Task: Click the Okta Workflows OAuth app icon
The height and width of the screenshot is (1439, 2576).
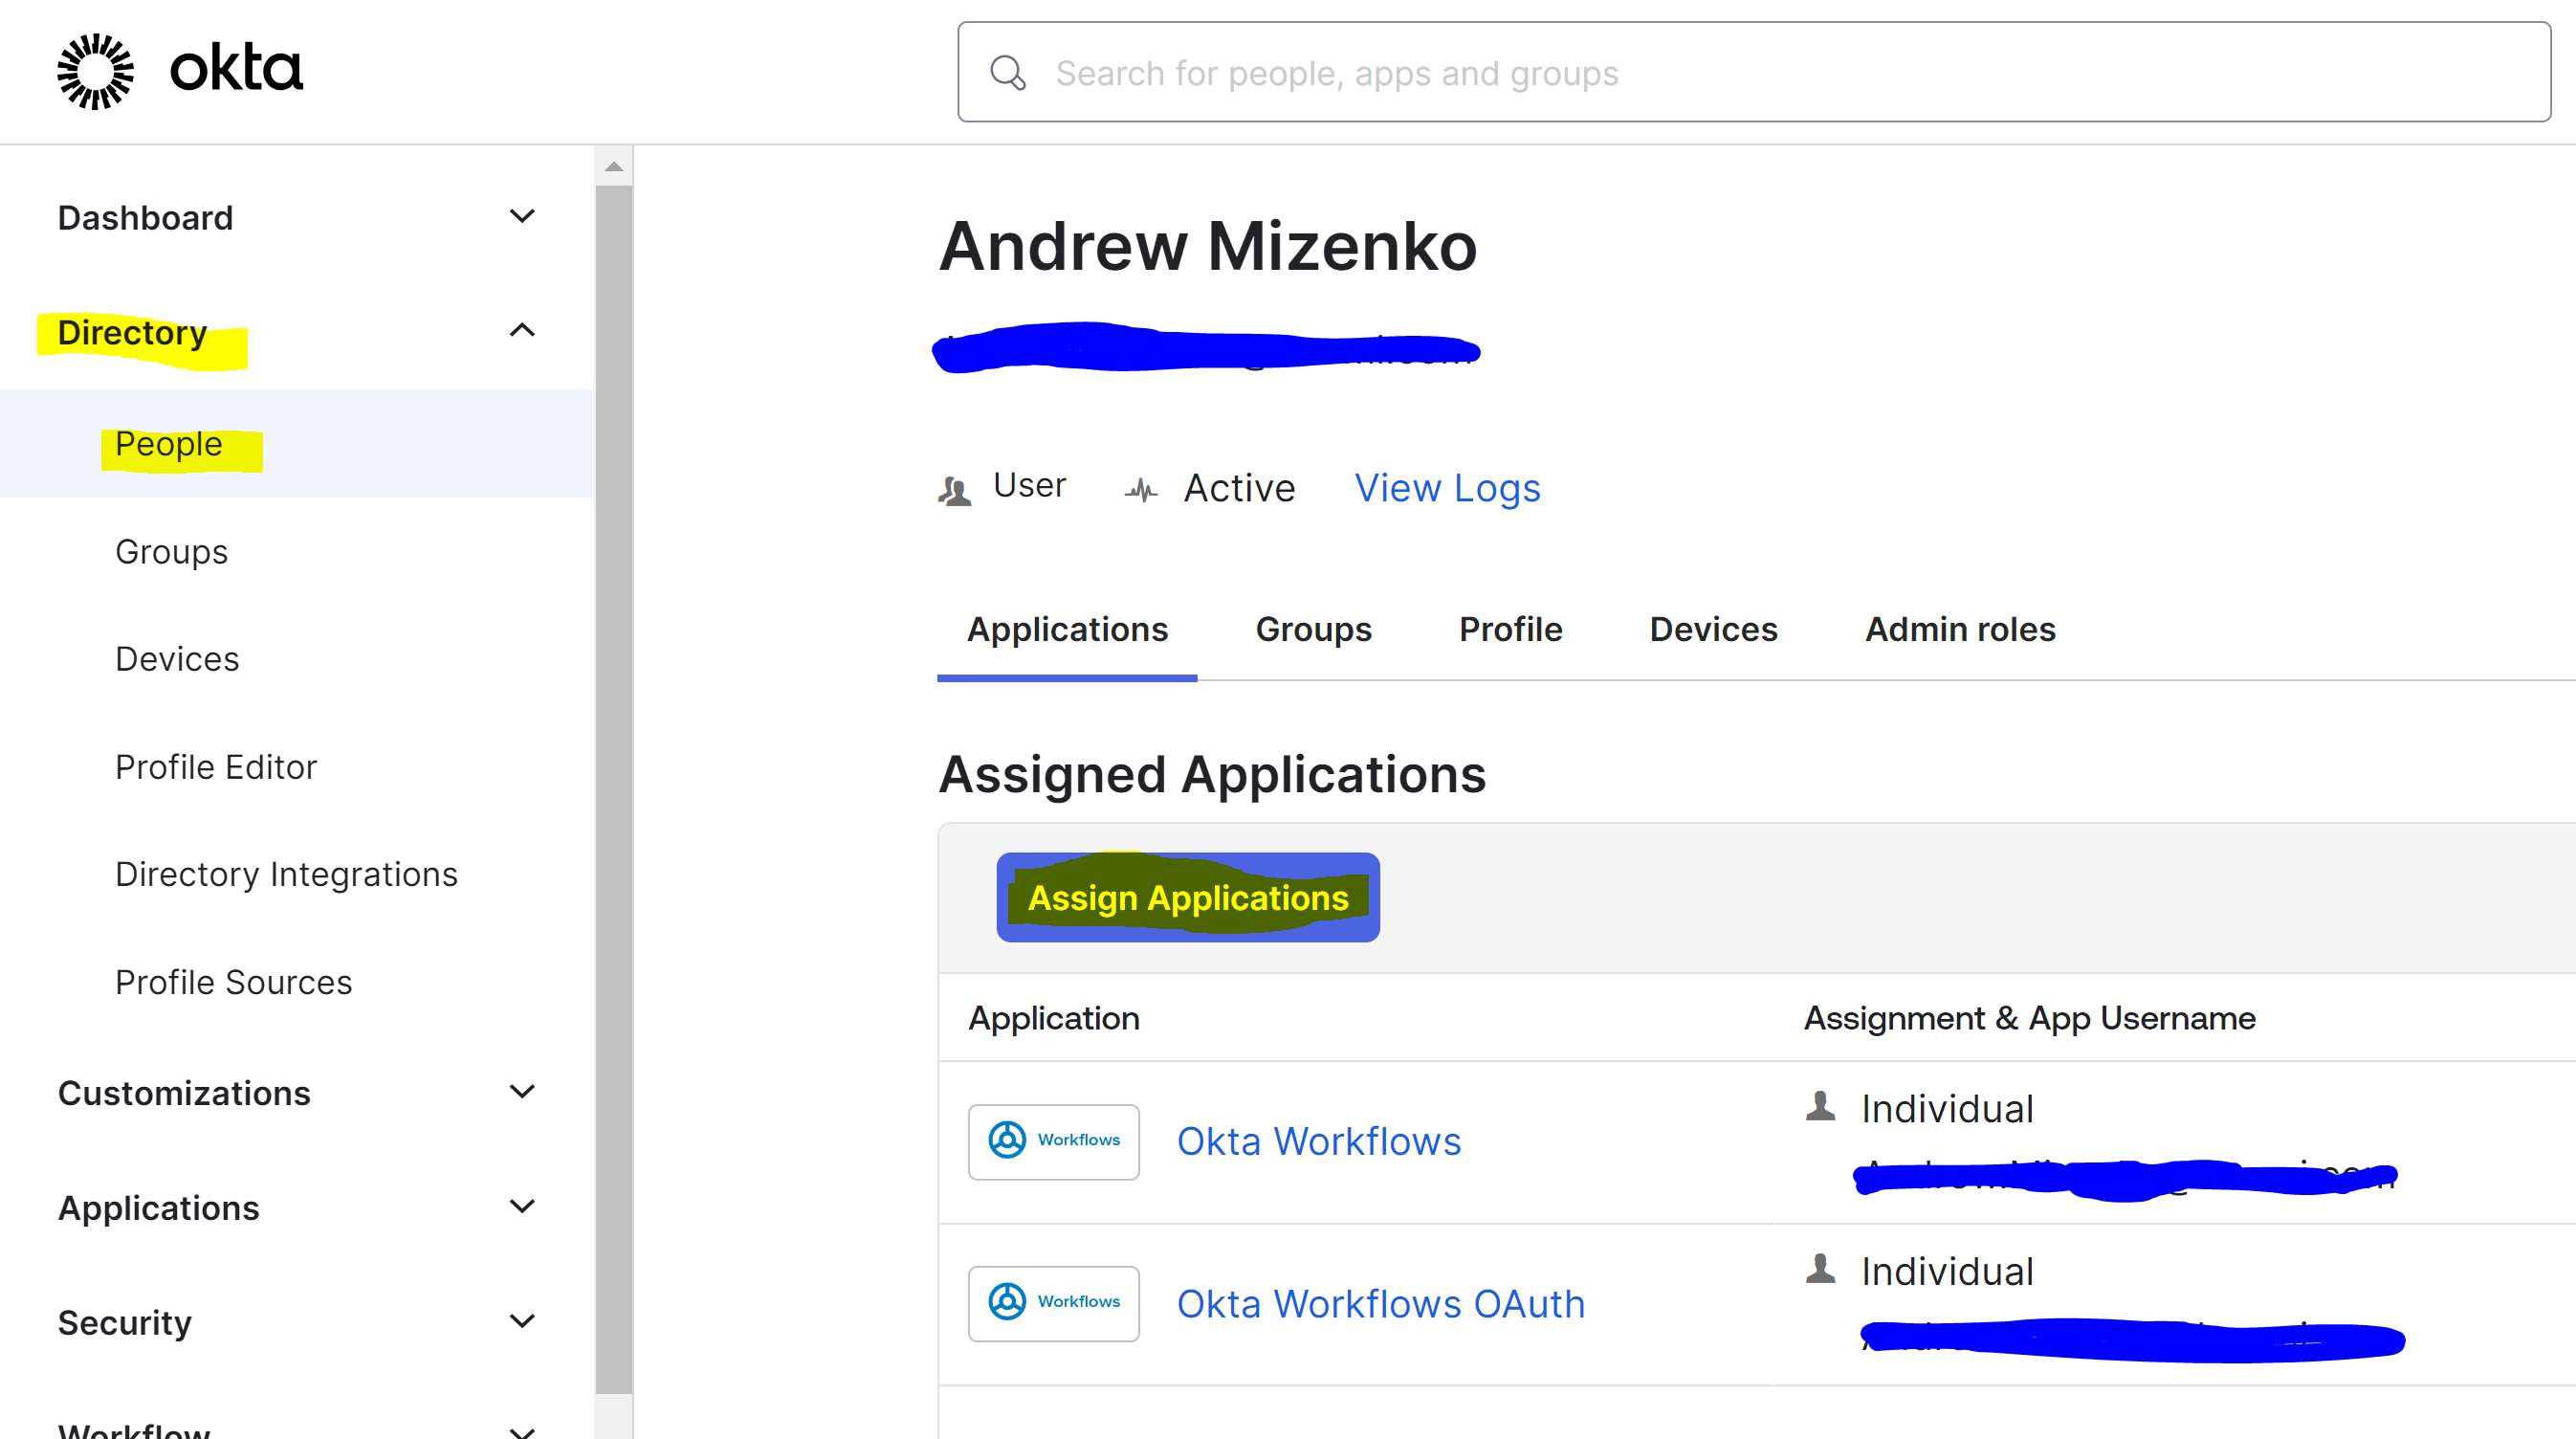Action: pos(1053,1303)
